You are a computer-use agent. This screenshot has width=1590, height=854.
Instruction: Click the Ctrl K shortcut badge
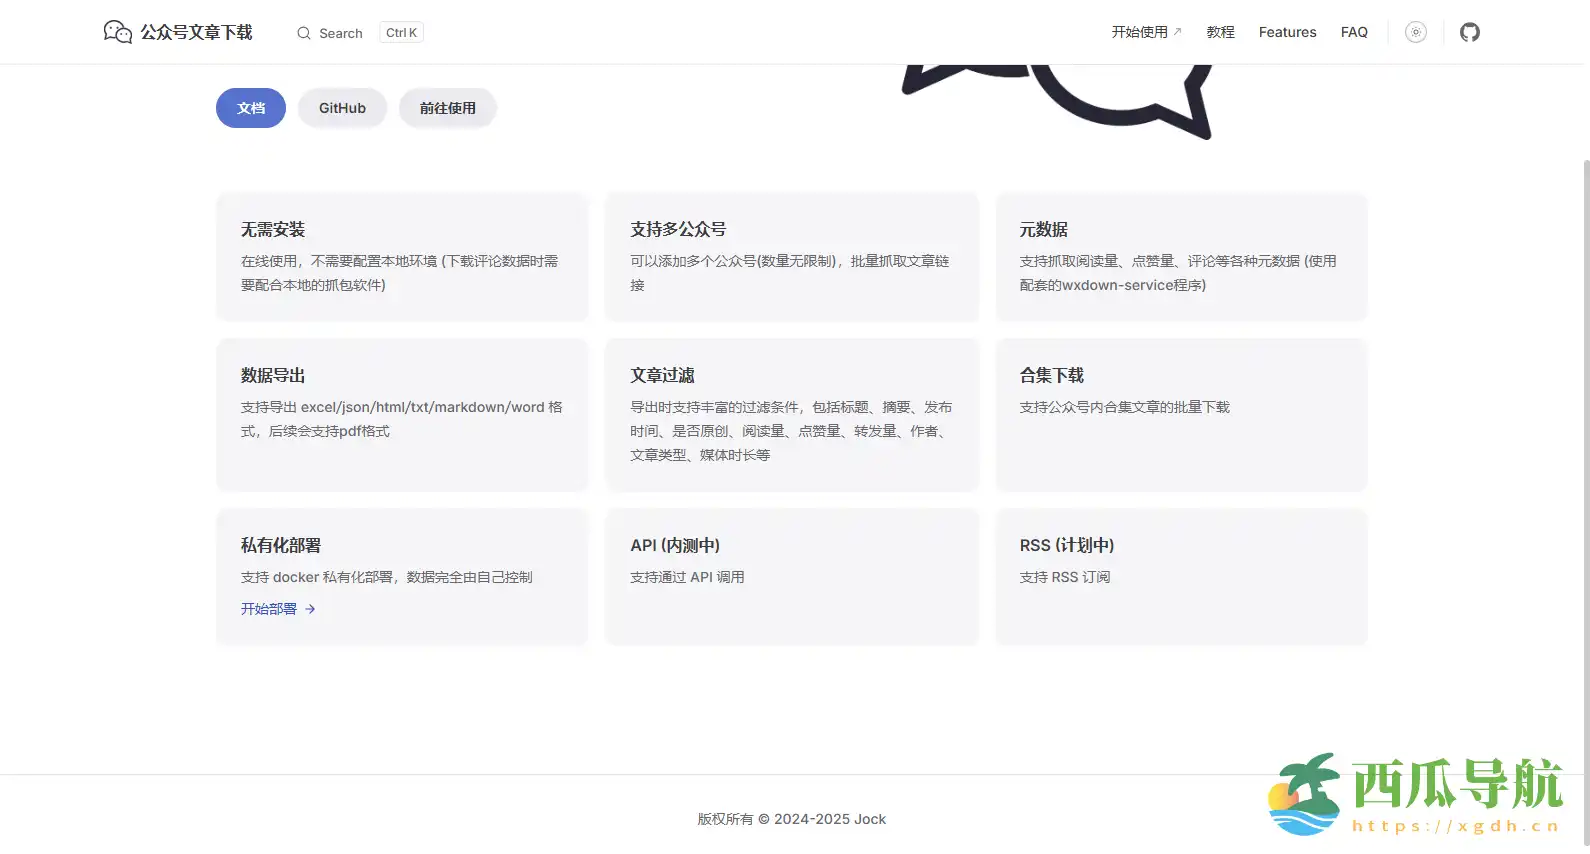(x=401, y=33)
